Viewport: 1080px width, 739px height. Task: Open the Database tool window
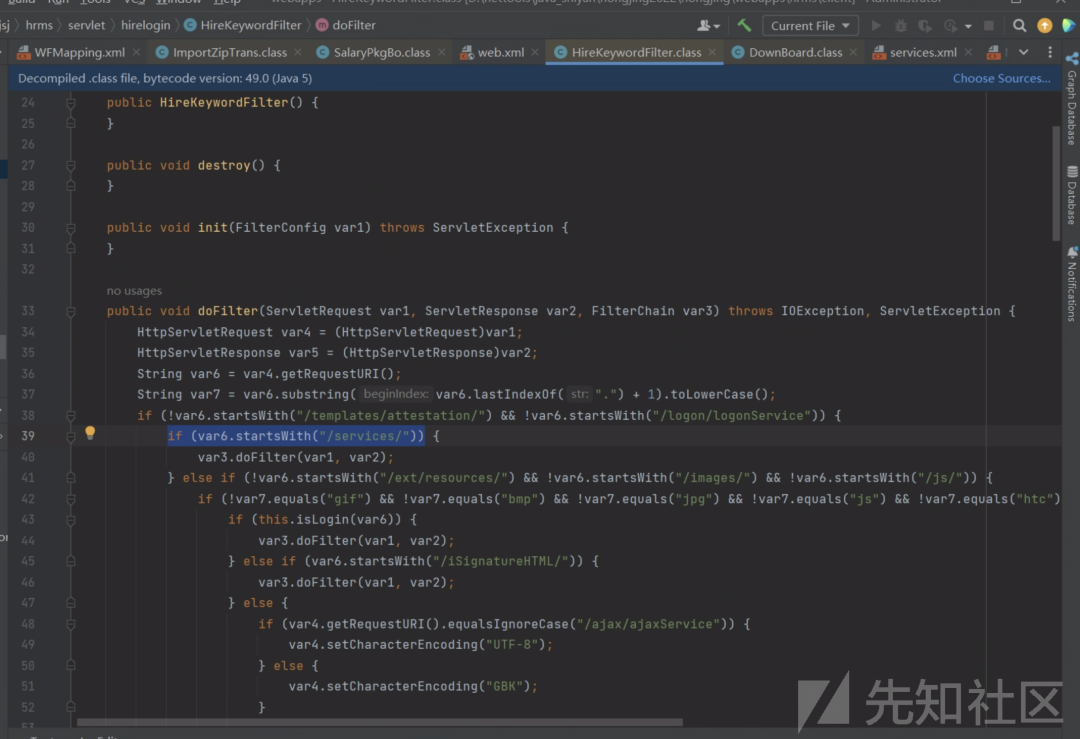coord(1072,196)
